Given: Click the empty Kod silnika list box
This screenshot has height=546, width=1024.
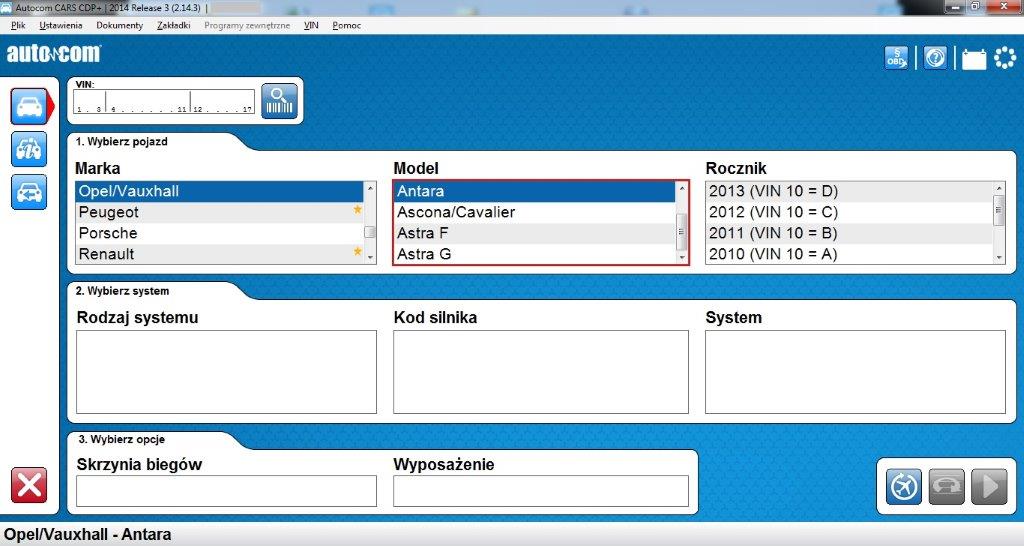Looking at the screenshot, I should [x=541, y=372].
